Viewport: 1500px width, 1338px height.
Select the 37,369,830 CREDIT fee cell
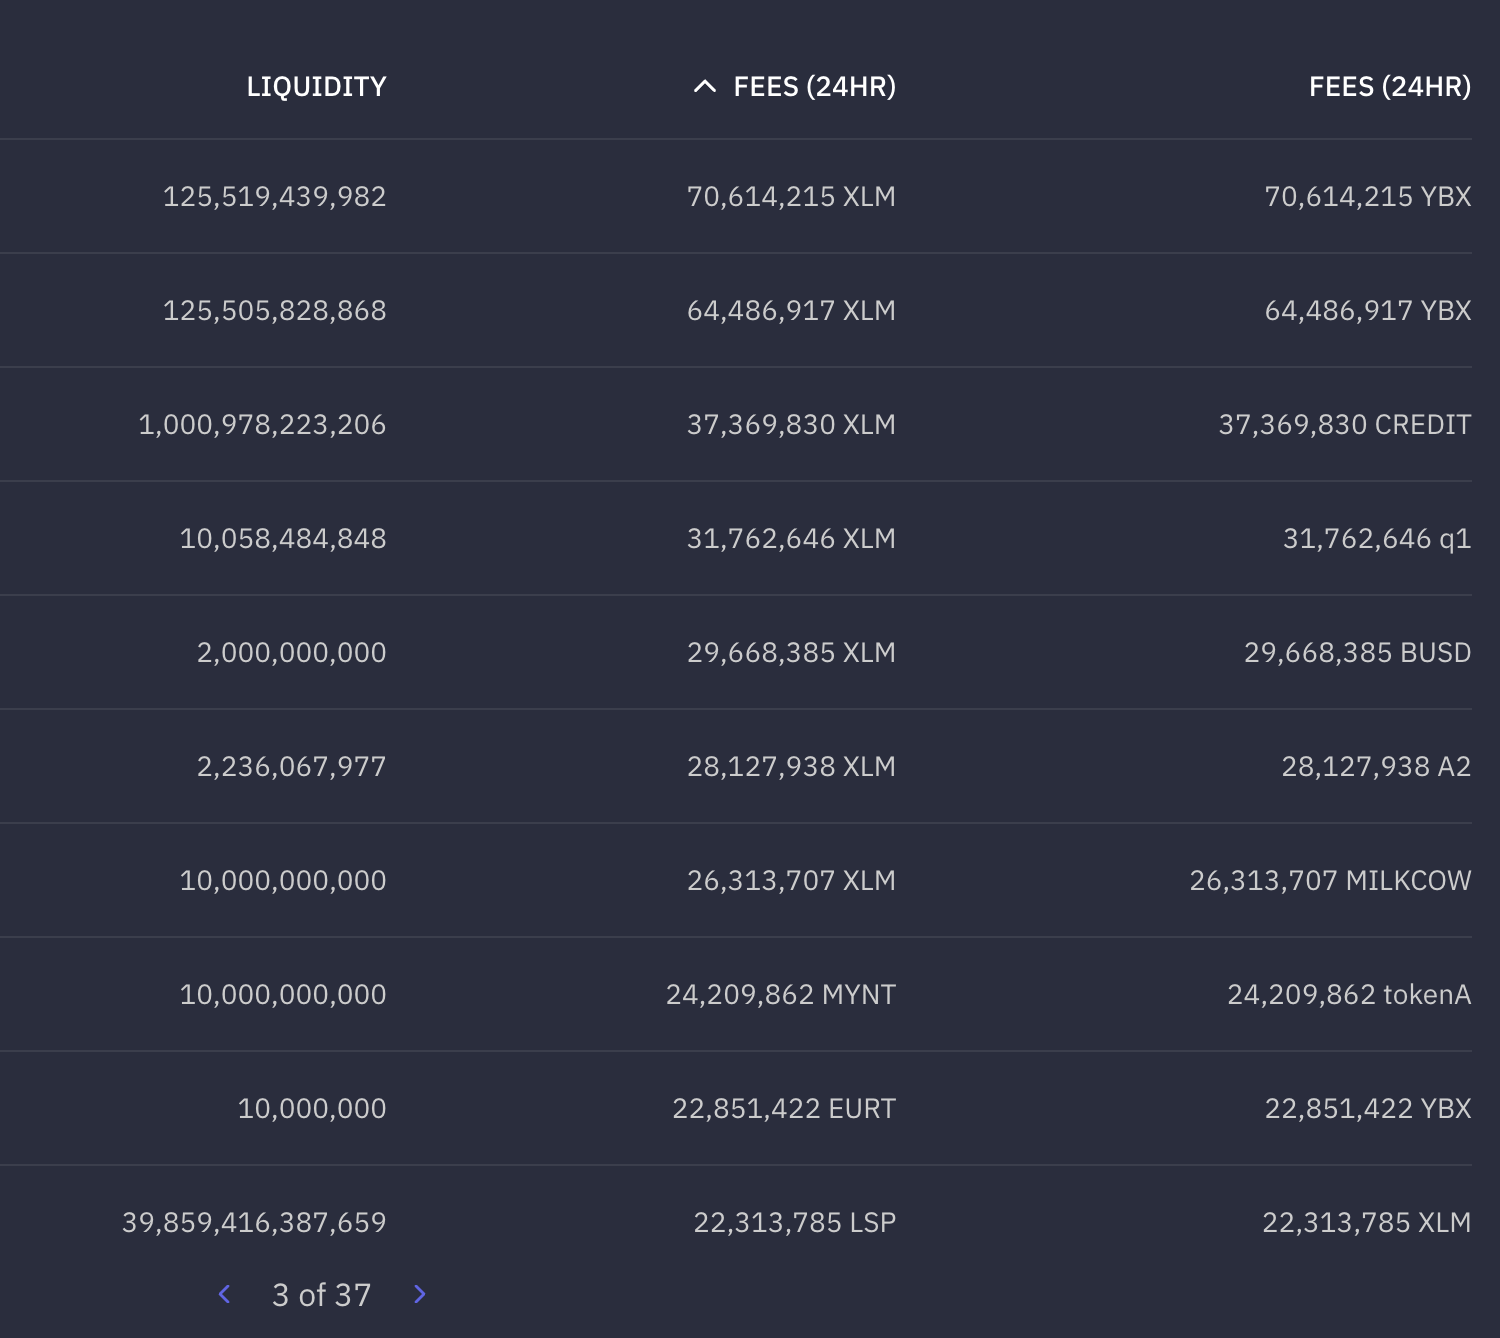pyautogui.click(x=1344, y=424)
